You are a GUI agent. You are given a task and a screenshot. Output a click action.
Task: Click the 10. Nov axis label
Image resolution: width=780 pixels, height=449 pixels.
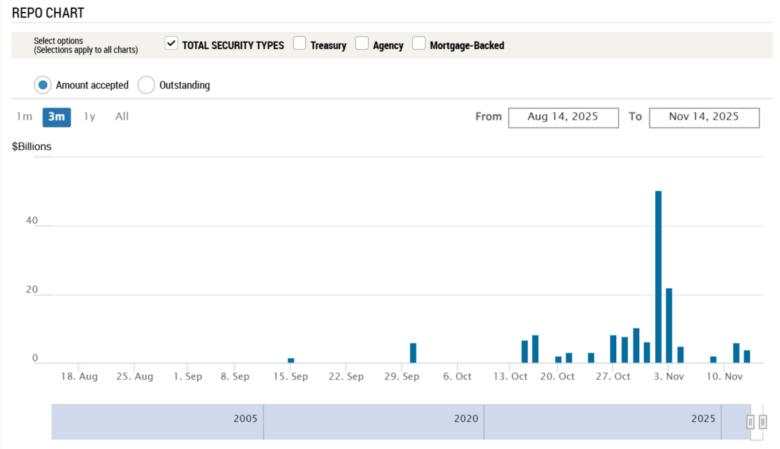[724, 376]
